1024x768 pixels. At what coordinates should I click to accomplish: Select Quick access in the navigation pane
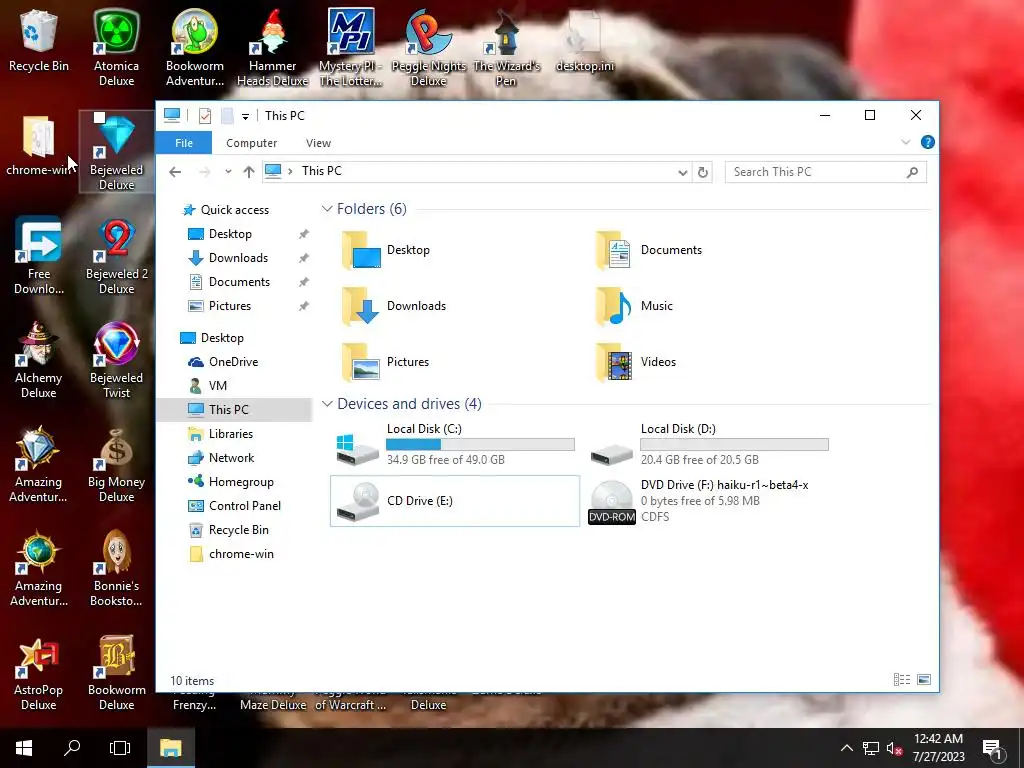click(234, 210)
